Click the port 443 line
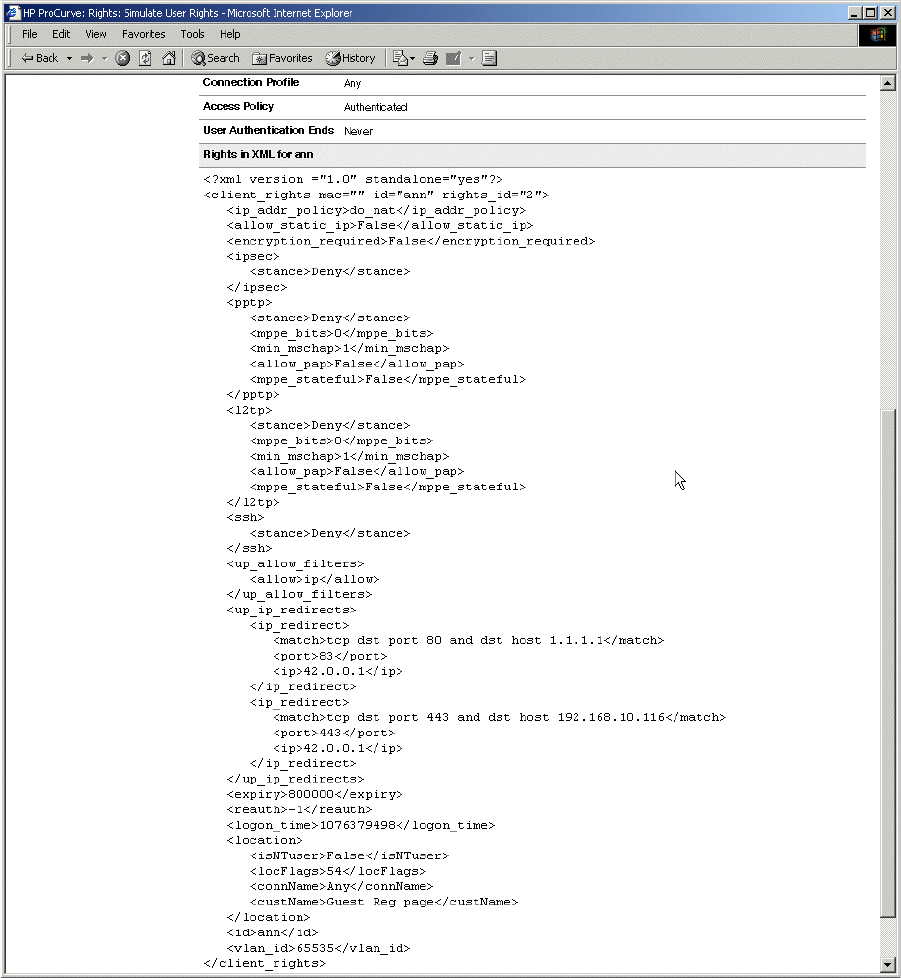This screenshot has width=901, height=978. point(334,733)
